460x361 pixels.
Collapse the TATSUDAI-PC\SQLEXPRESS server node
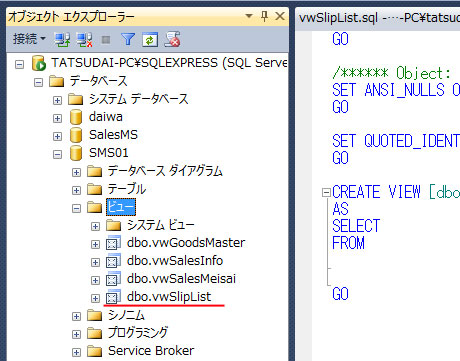tap(20, 64)
